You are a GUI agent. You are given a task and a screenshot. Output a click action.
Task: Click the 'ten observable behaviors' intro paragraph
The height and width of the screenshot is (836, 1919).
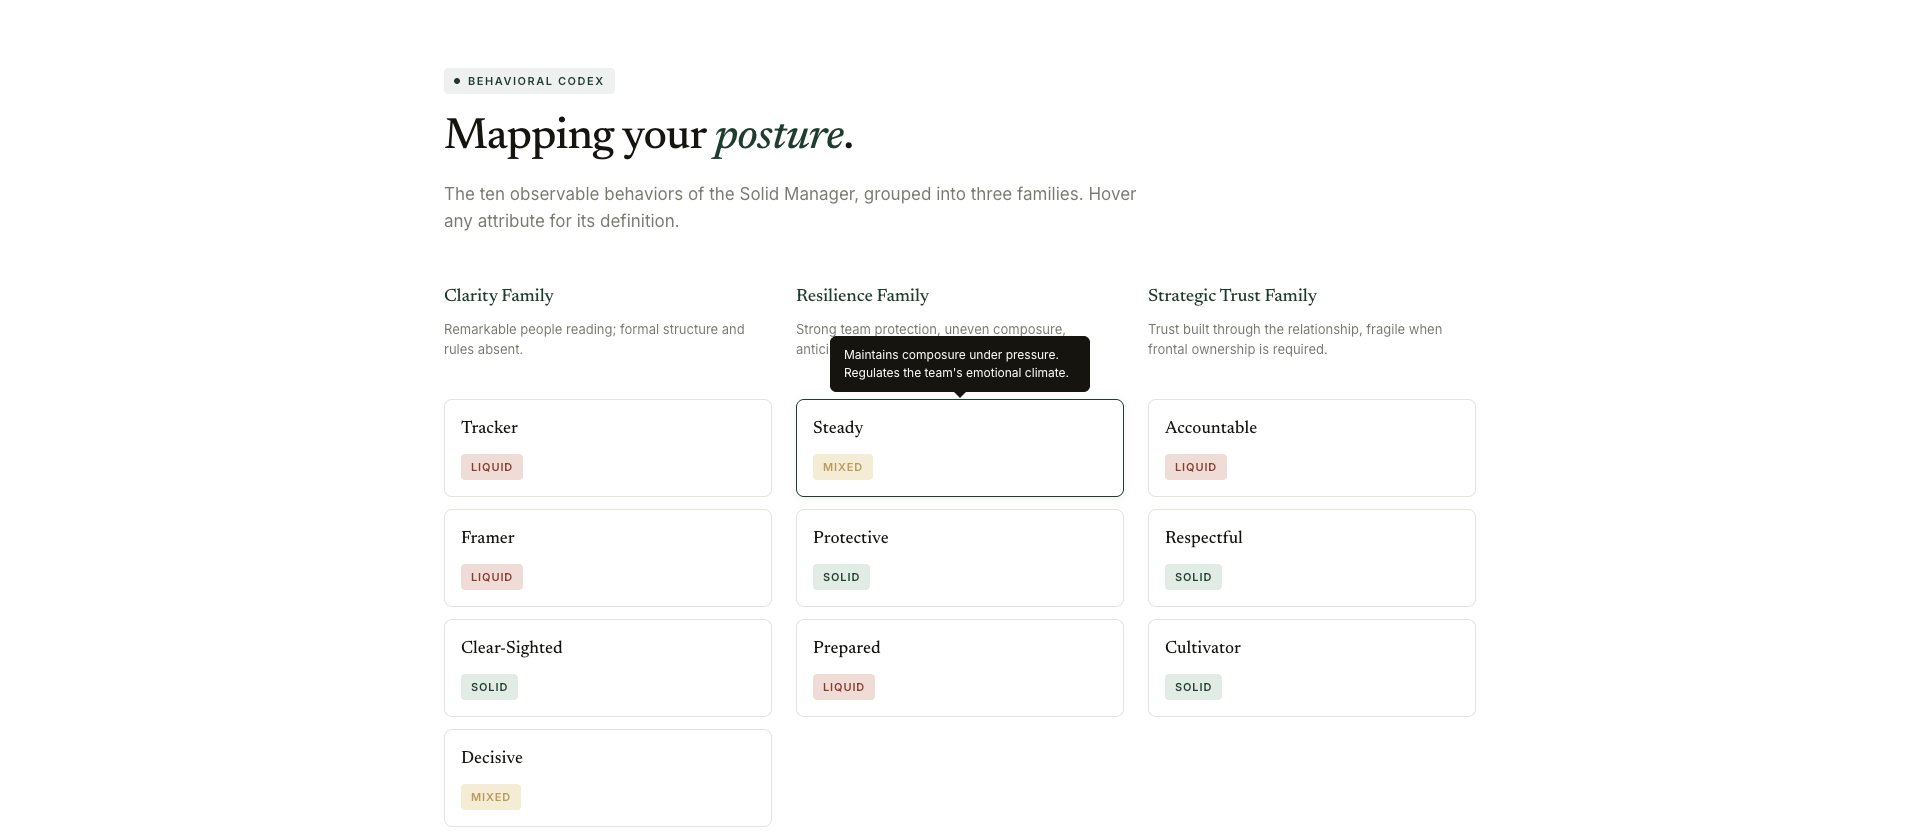[790, 207]
